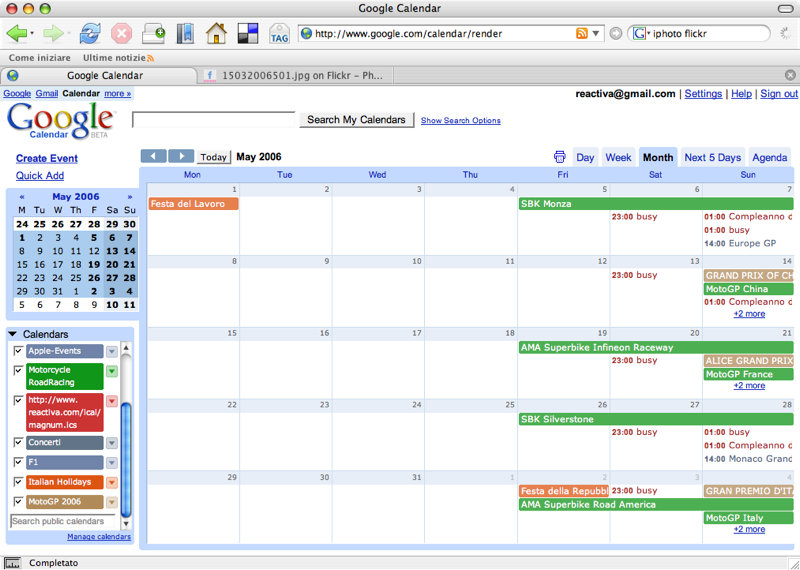Image resolution: width=800 pixels, height=570 pixels.
Task: Click the RSS feed icon in address bar
Action: [582, 34]
